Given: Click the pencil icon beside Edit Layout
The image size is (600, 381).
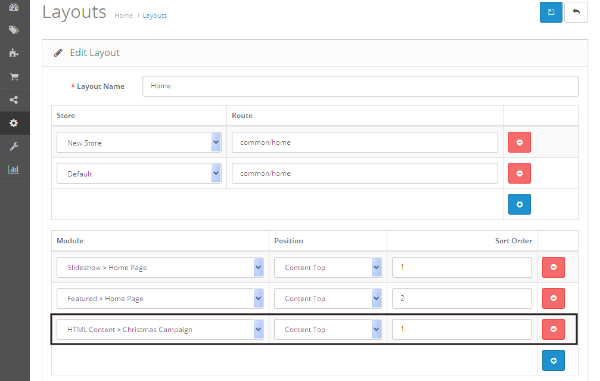Looking at the screenshot, I should [58, 53].
